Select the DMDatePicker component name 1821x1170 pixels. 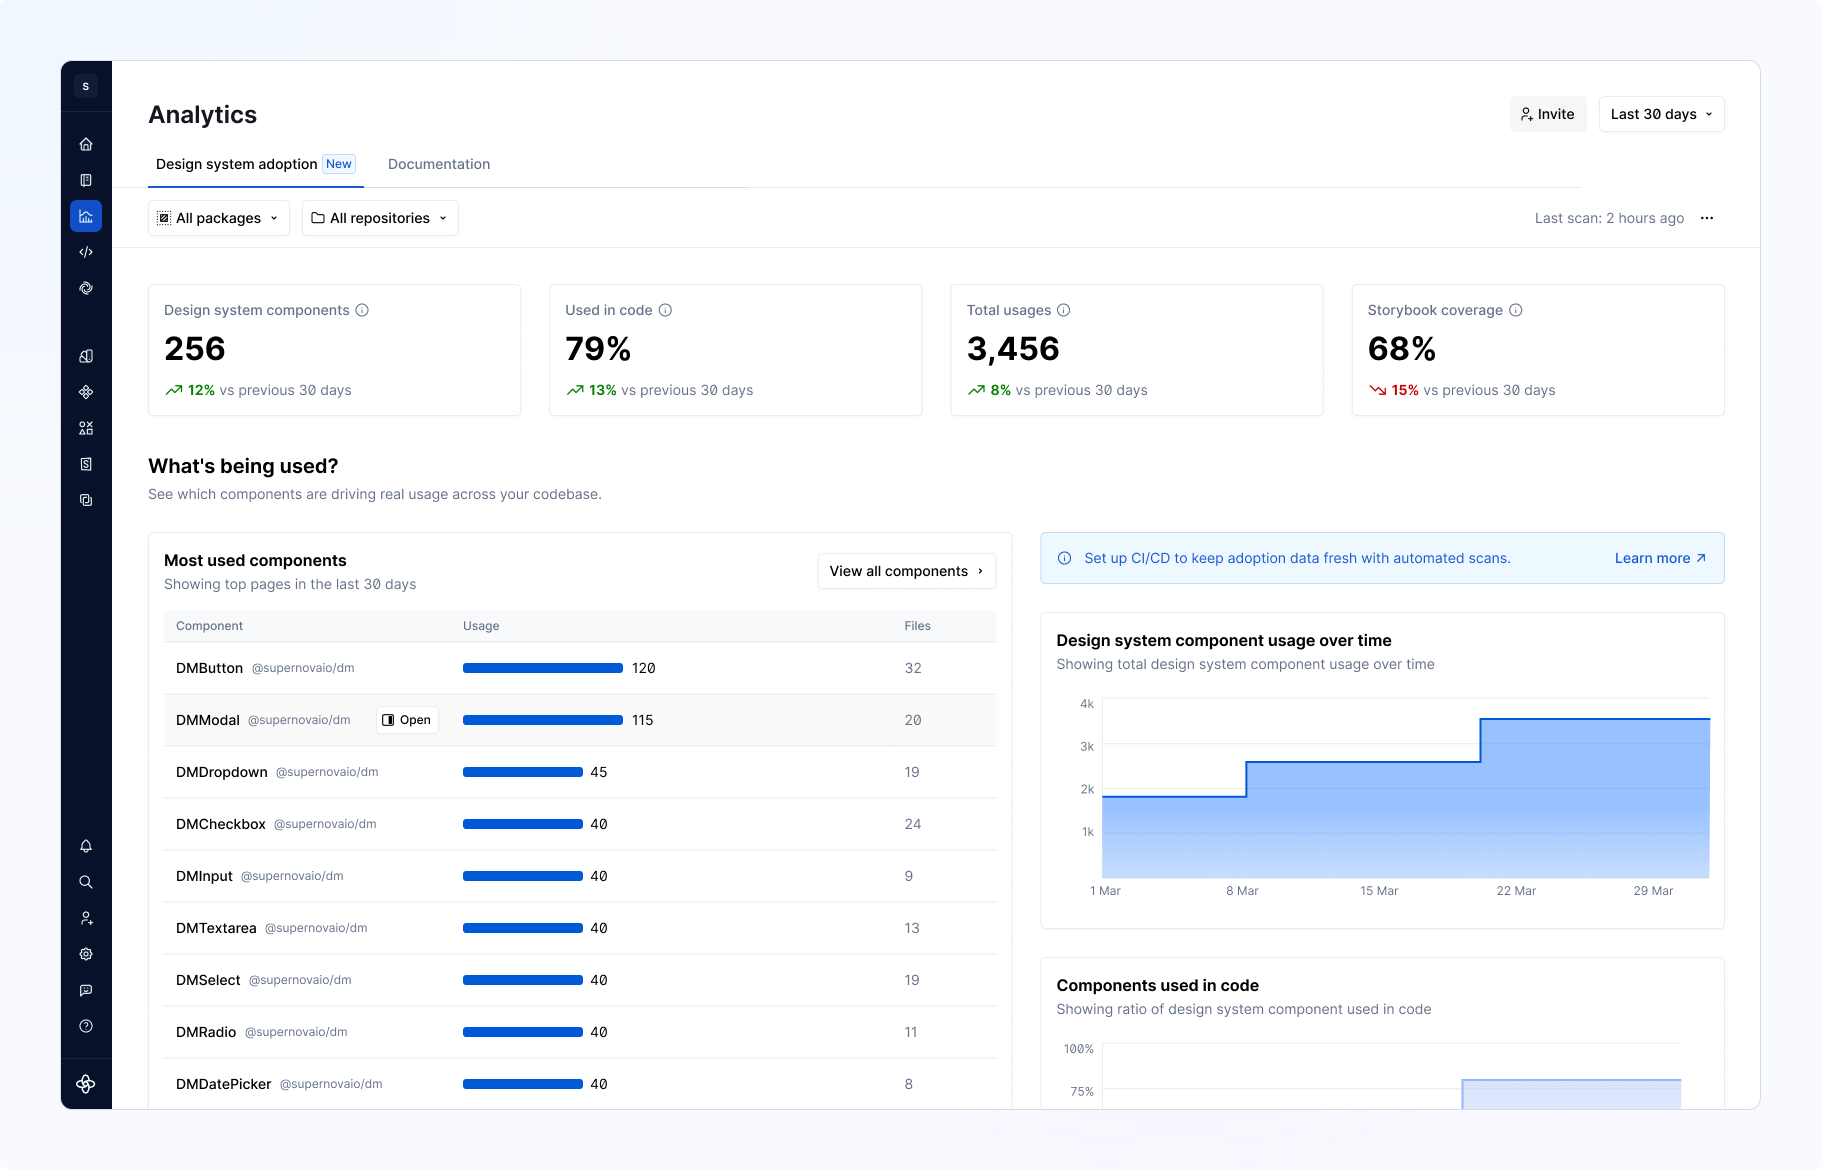[223, 1084]
